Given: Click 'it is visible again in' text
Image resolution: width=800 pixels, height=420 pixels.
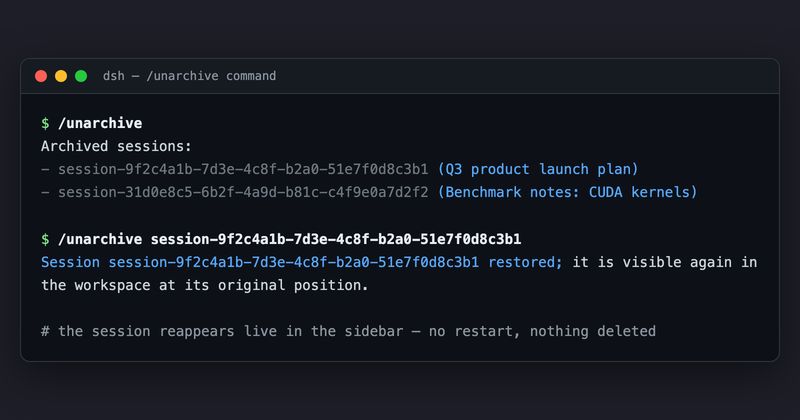Looking at the screenshot, I should (665, 262).
